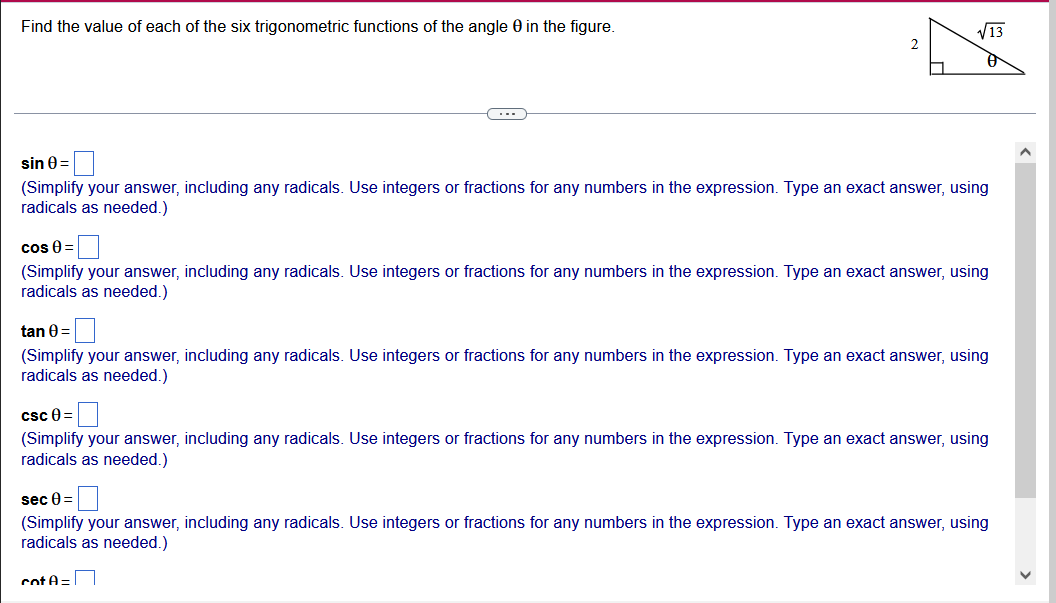This screenshot has height=603, width=1056.
Task: Click the scrollbar down chevron
Action: [x=1025, y=575]
